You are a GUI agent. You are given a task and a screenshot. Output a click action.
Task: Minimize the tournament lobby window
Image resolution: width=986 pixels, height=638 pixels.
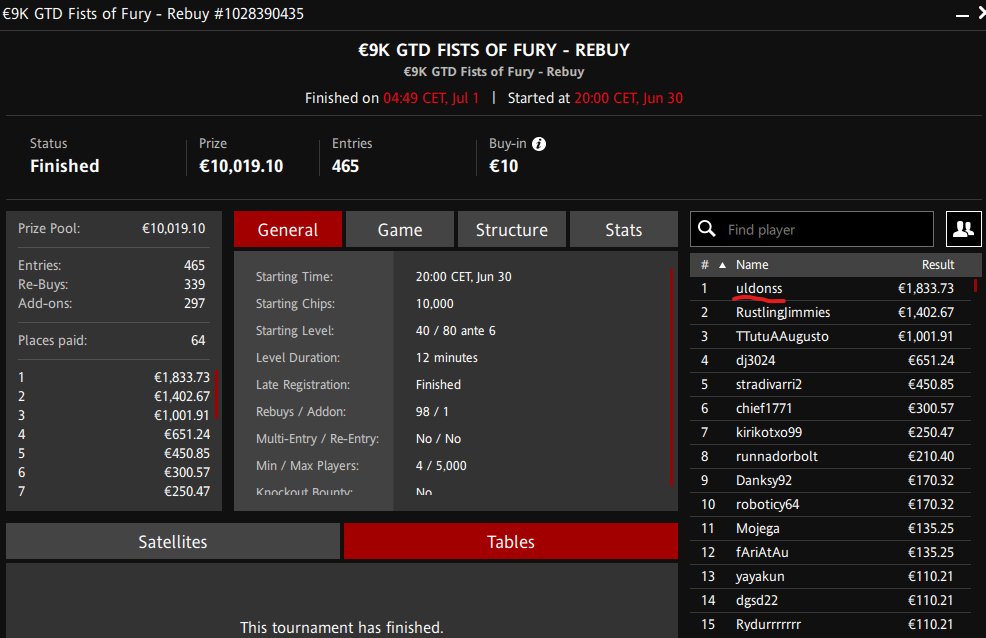tap(962, 14)
